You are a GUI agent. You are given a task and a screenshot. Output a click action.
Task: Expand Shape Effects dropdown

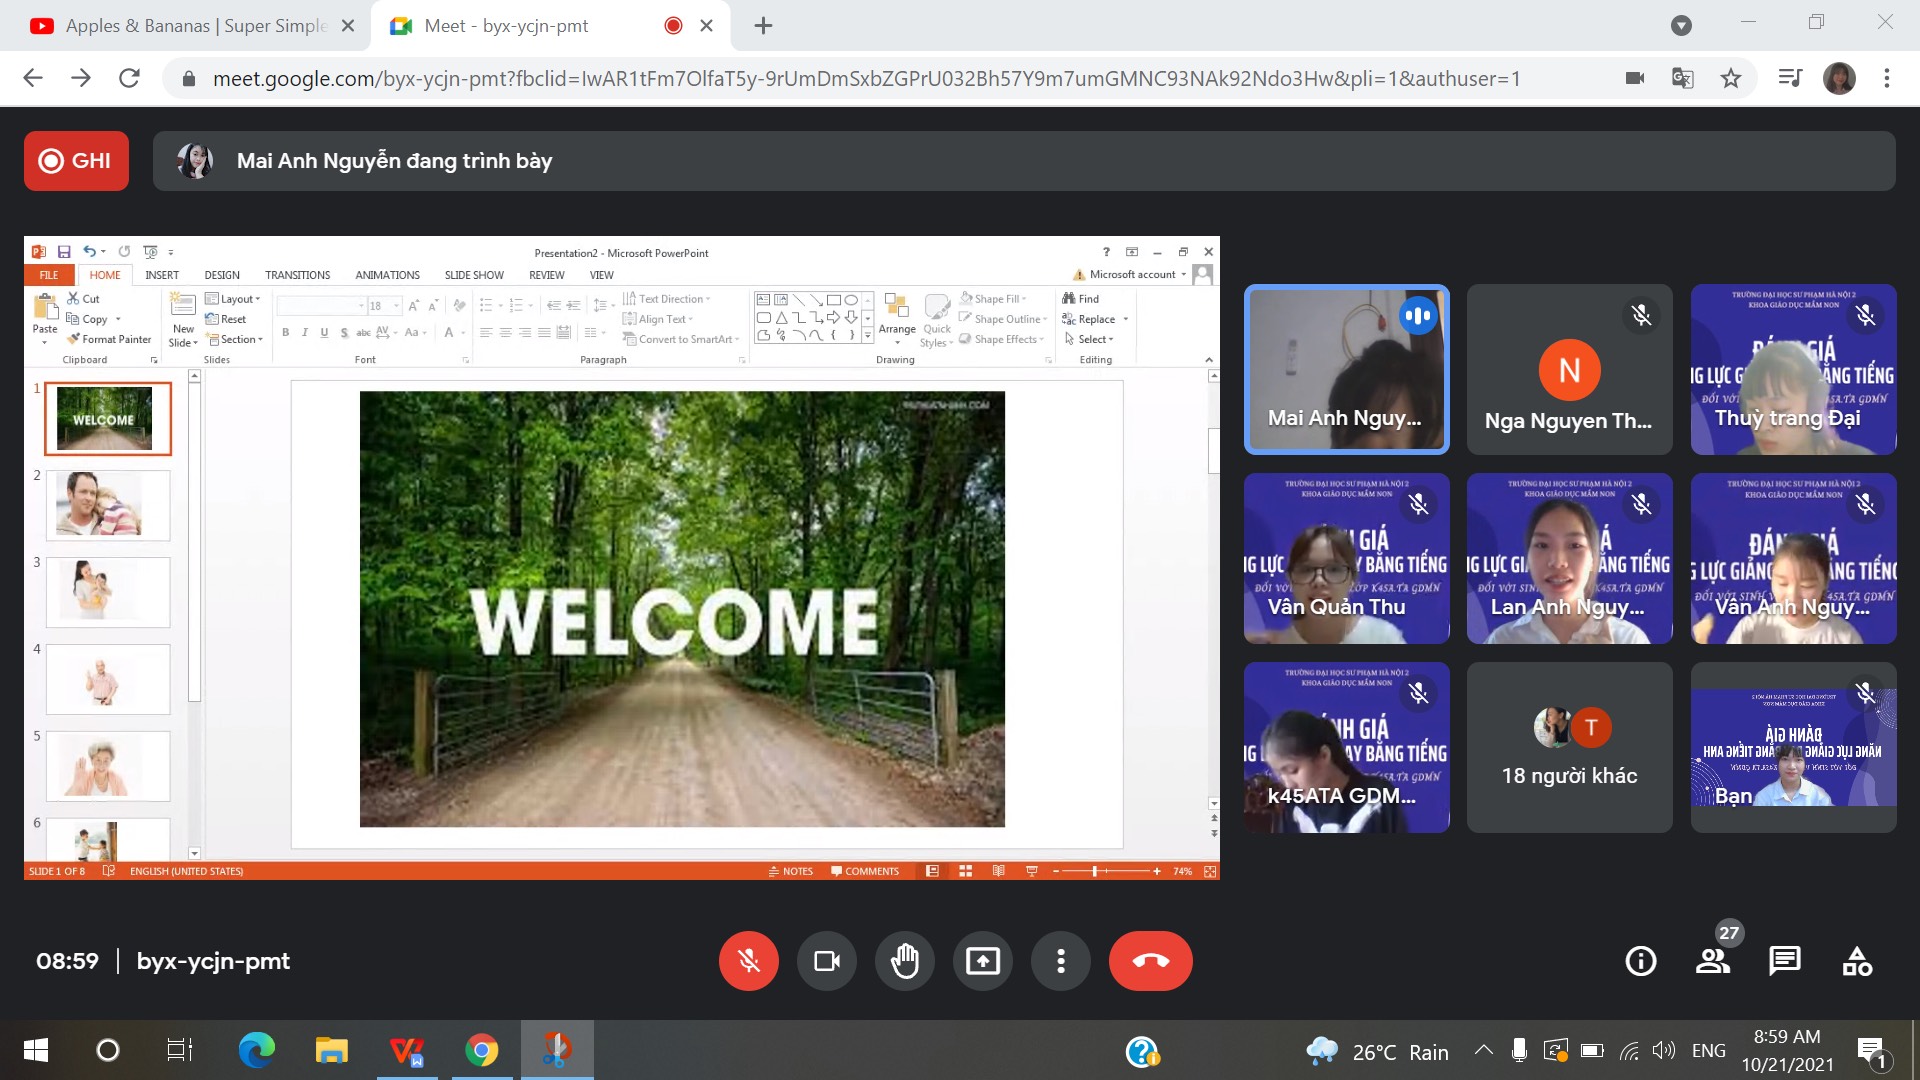coord(1002,339)
